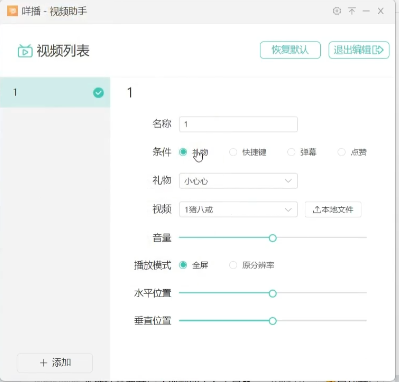
Task: Minimize the 咩播 window
Action: pyautogui.click(x=366, y=11)
